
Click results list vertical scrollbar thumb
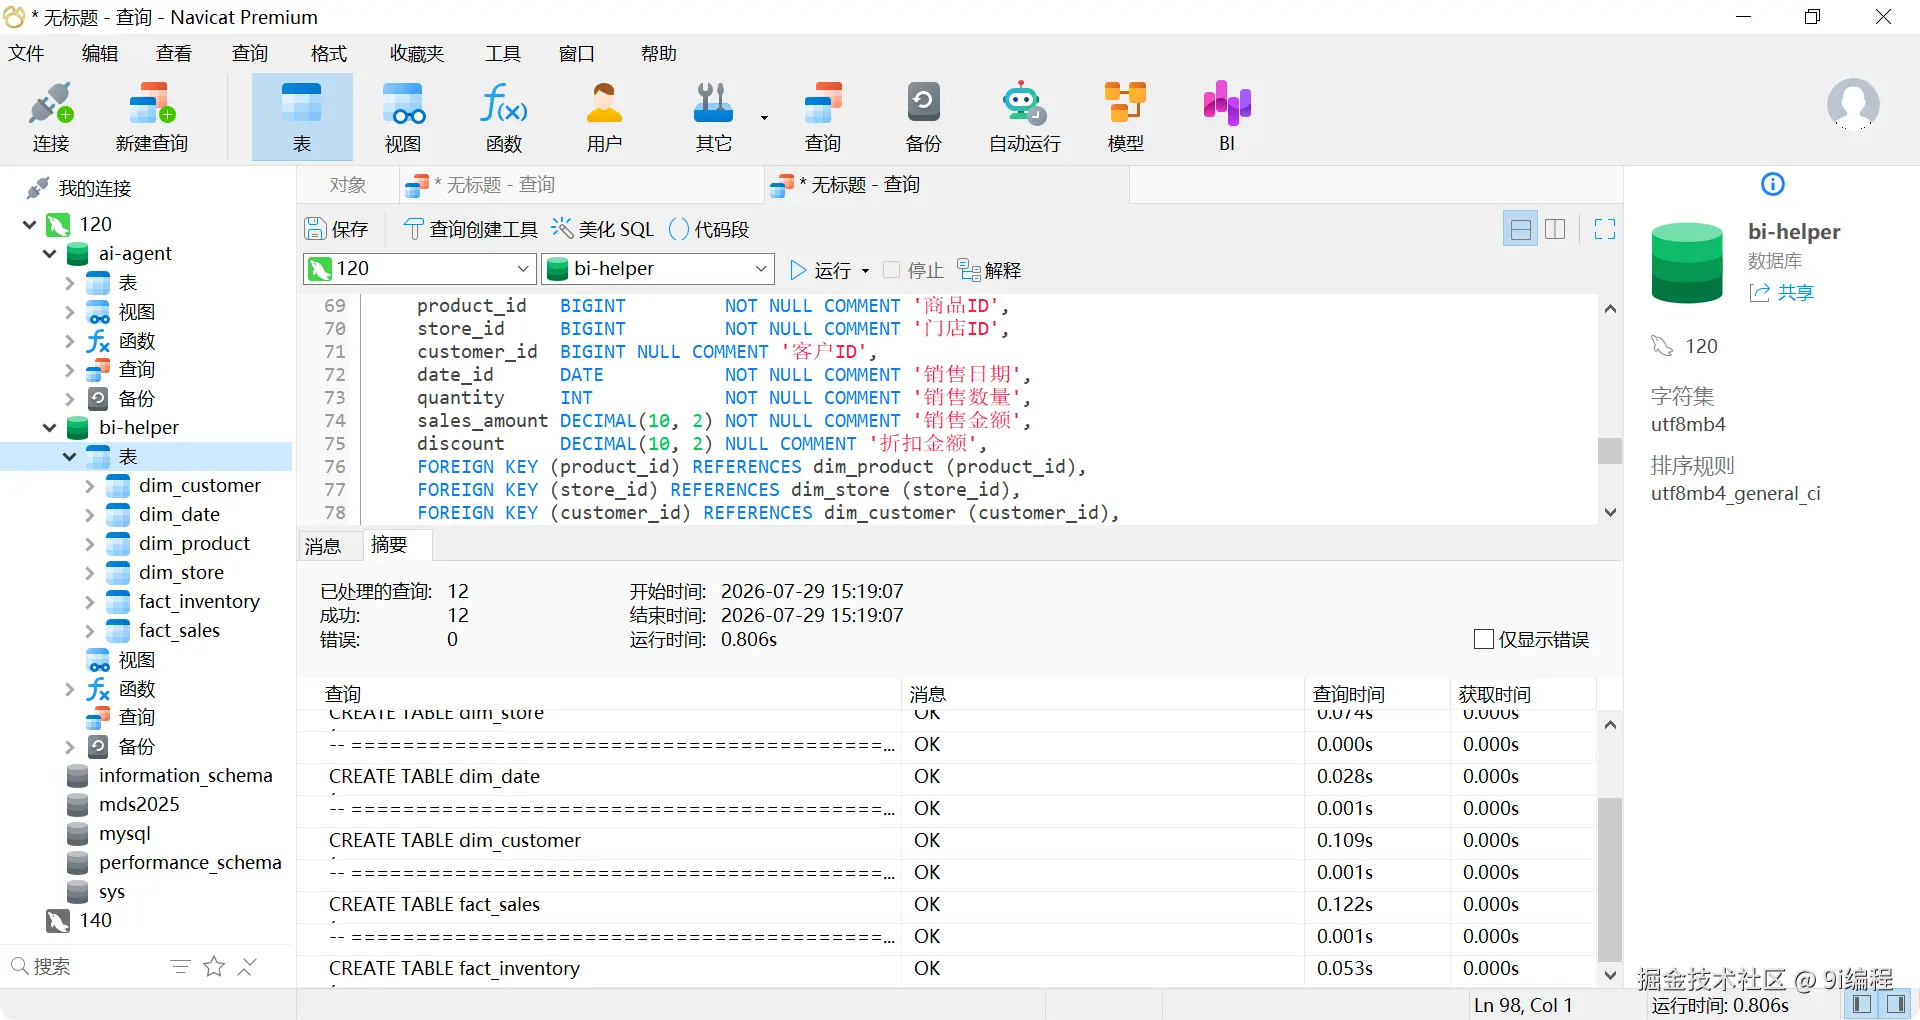[1610, 880]
